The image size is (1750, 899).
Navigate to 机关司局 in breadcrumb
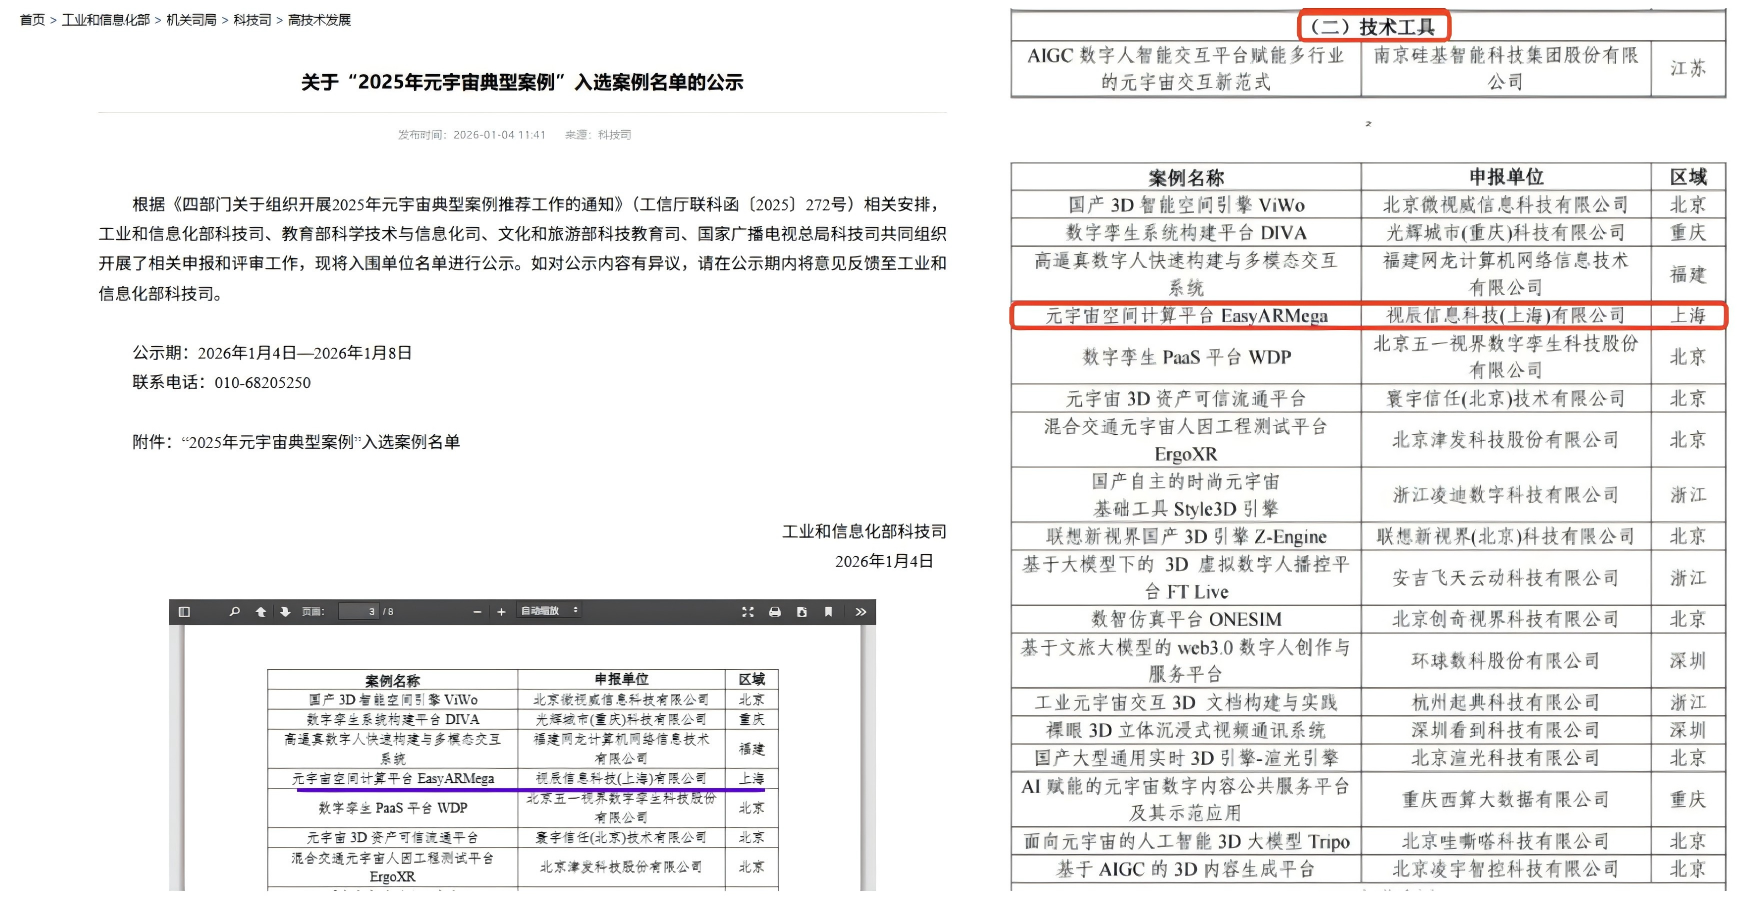(x=191, y=20)
